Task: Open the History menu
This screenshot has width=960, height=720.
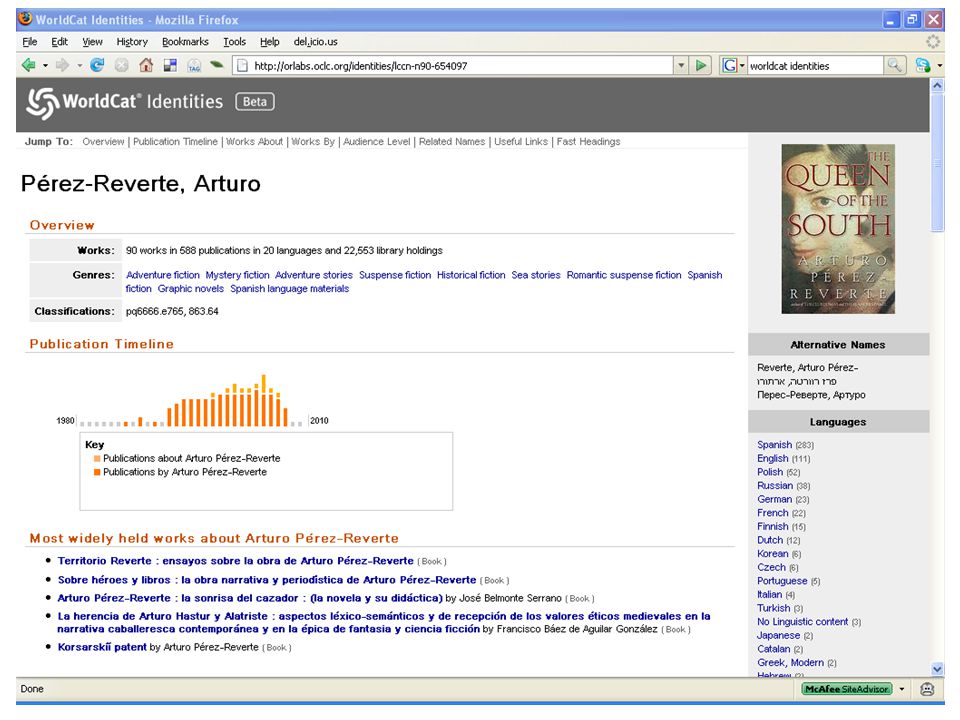Action: (132, 42)
